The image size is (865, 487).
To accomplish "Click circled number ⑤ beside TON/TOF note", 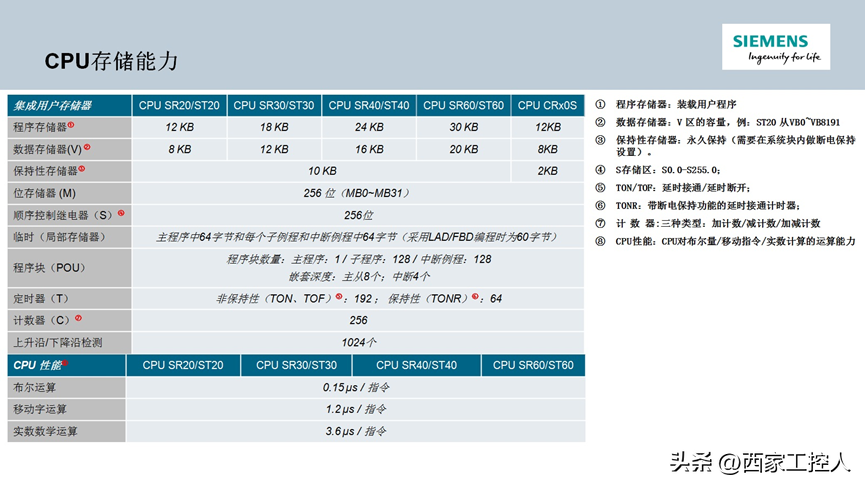I will pyautogui.click(x=600, y=188).
